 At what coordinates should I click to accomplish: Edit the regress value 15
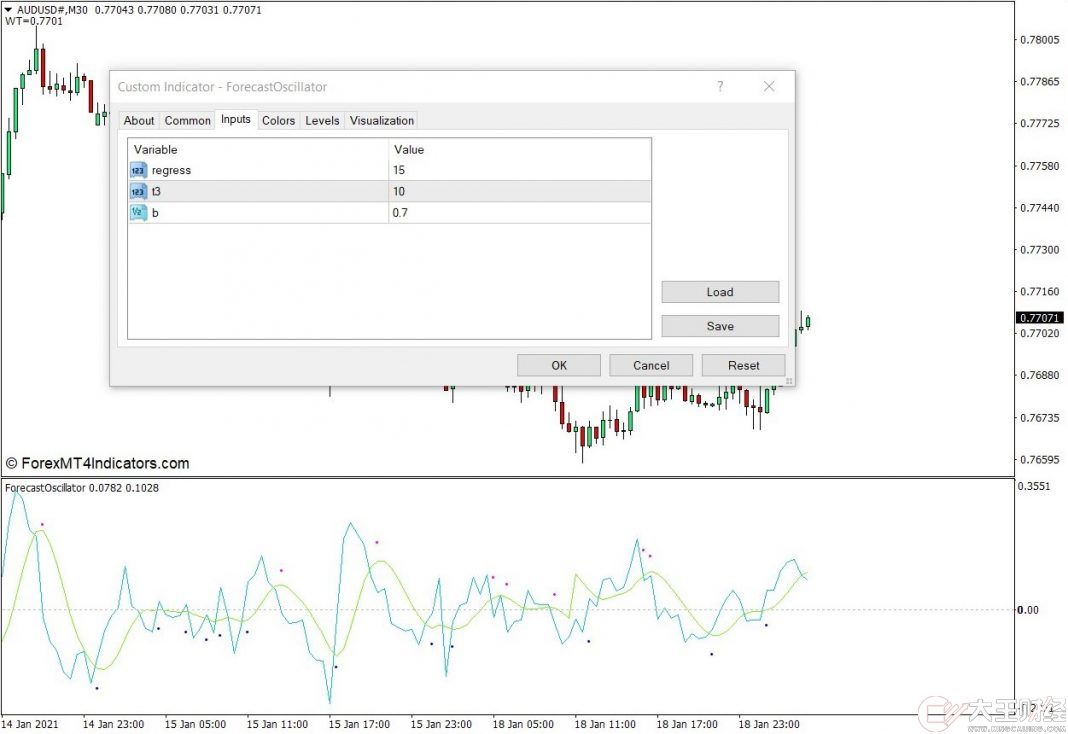click(520, 170)
